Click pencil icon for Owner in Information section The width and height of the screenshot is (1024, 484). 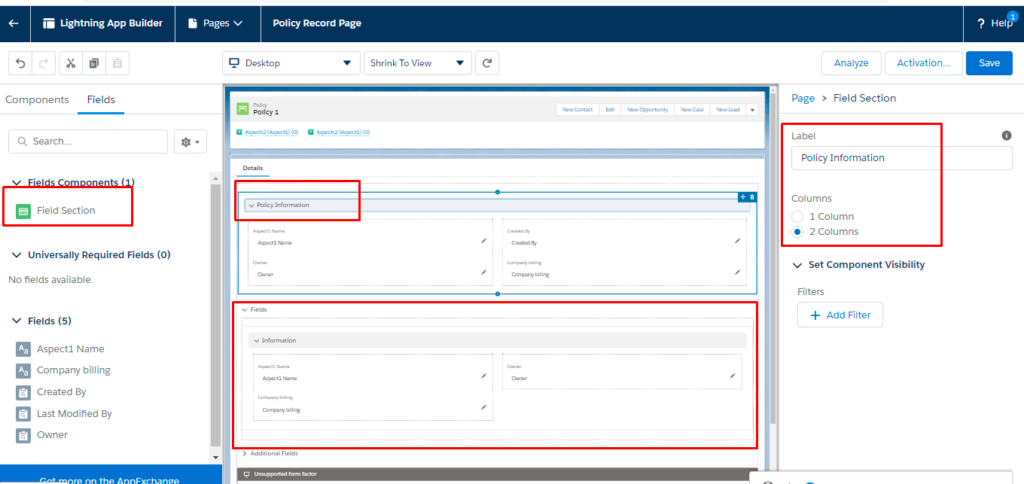coord(733,376)
